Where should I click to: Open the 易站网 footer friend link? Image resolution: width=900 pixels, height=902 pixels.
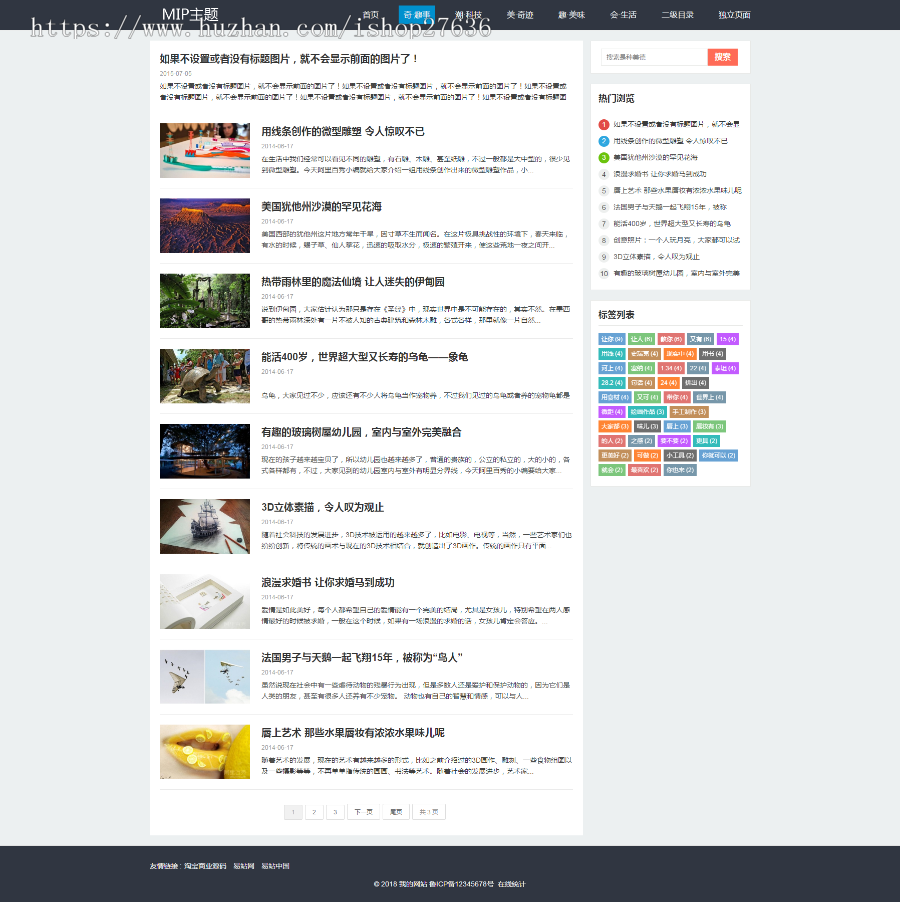click(x=244, y=866)
